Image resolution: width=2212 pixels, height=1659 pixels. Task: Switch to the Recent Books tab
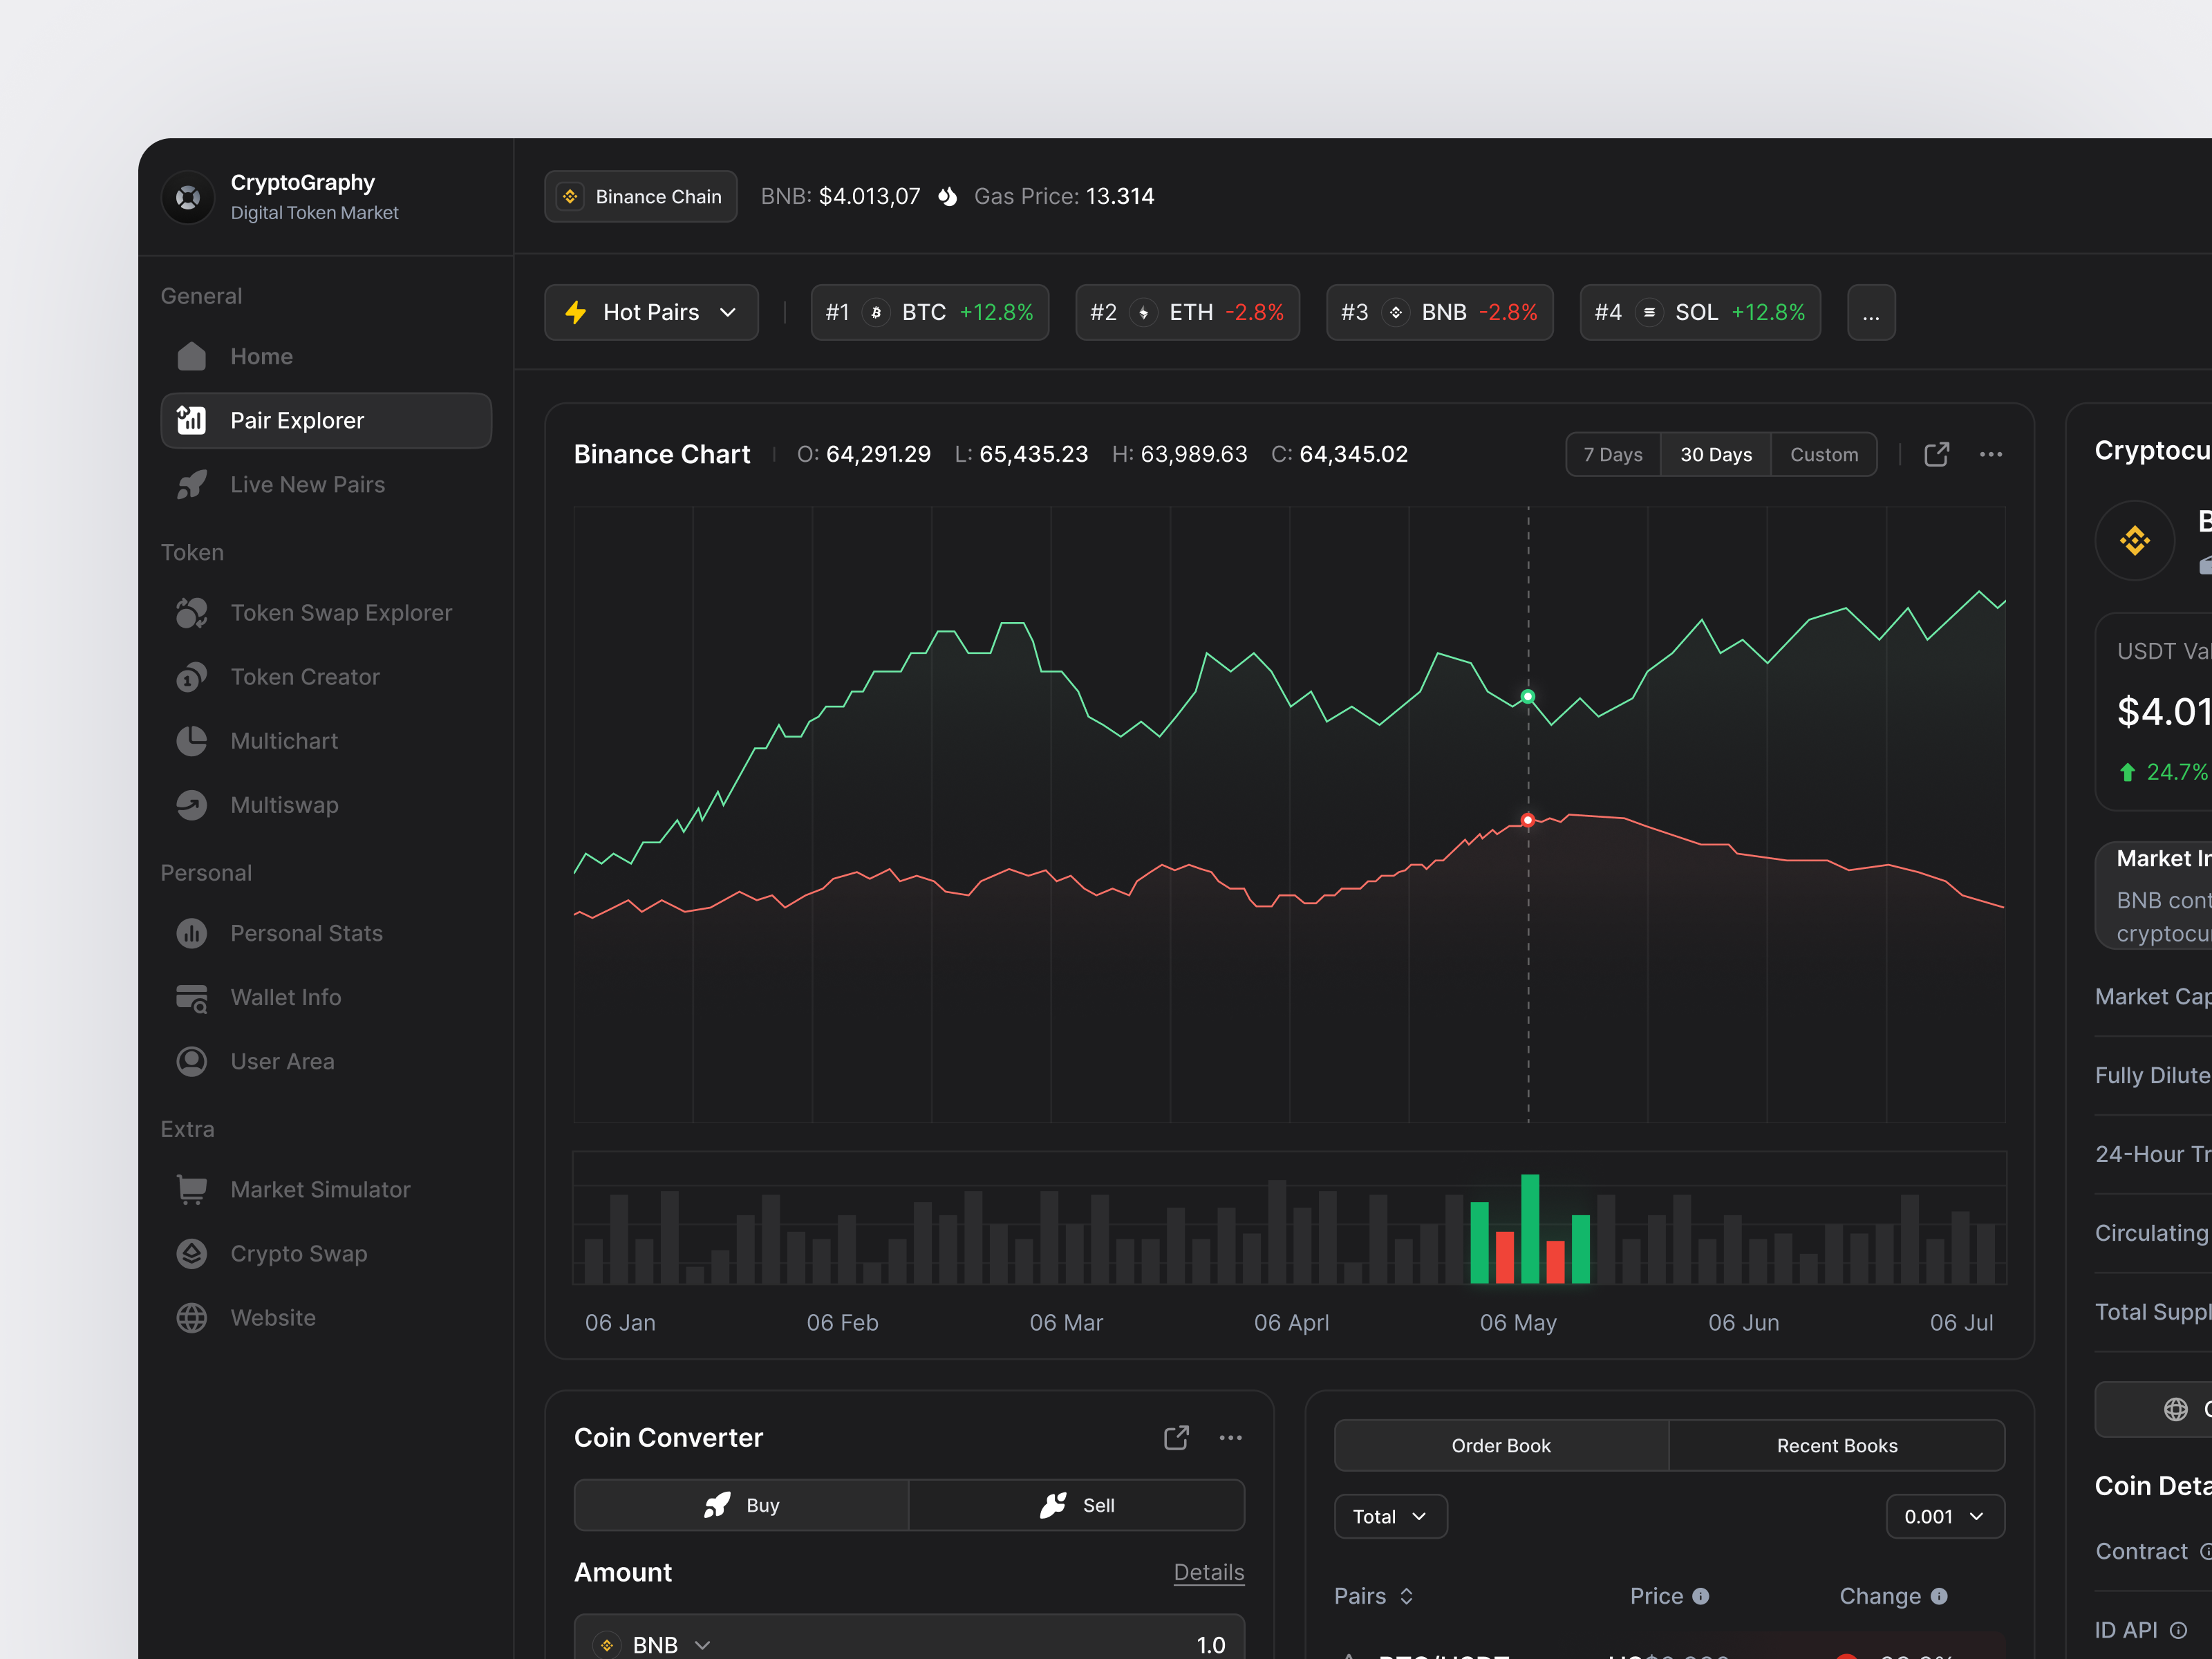point(1836,1445)
